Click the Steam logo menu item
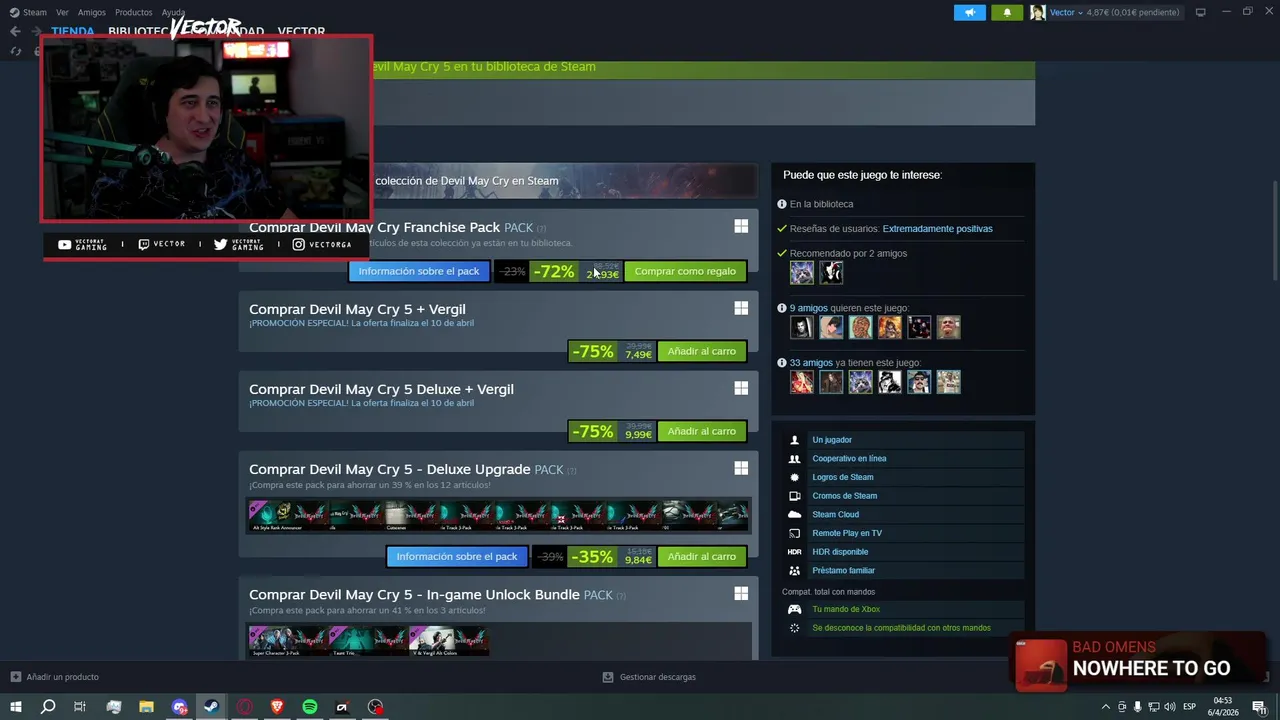The width and height of the screenshot is (1280, 720). [28, 12]
